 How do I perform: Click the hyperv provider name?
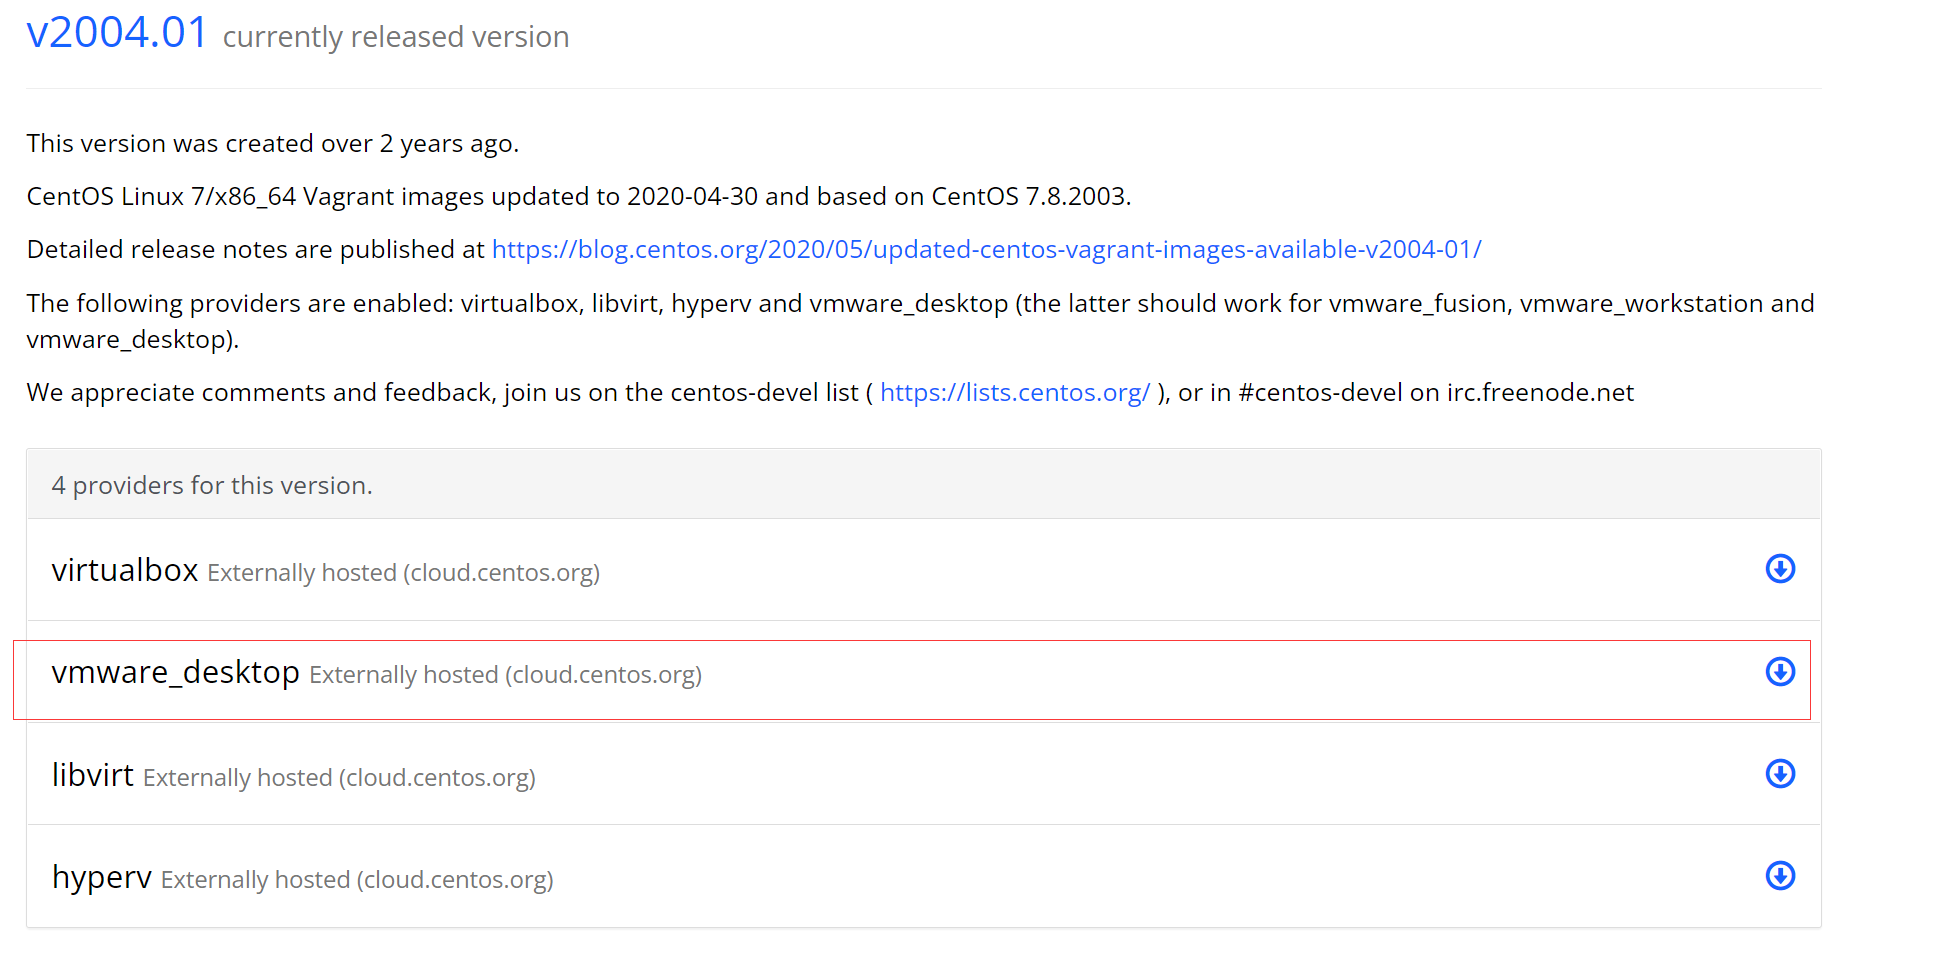pyautogui.click(x=100, y=876)
